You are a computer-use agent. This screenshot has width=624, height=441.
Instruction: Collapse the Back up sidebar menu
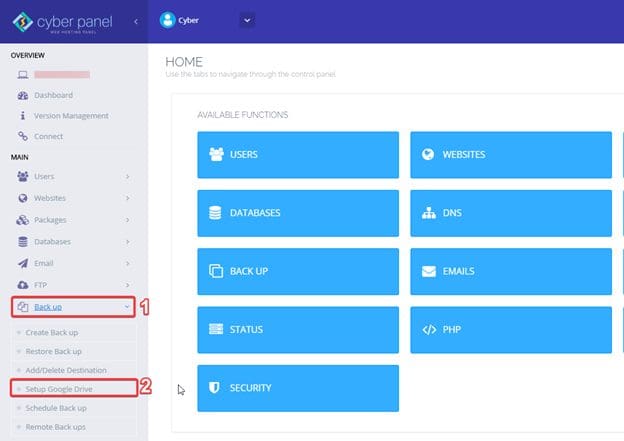[x=127, y=307]
